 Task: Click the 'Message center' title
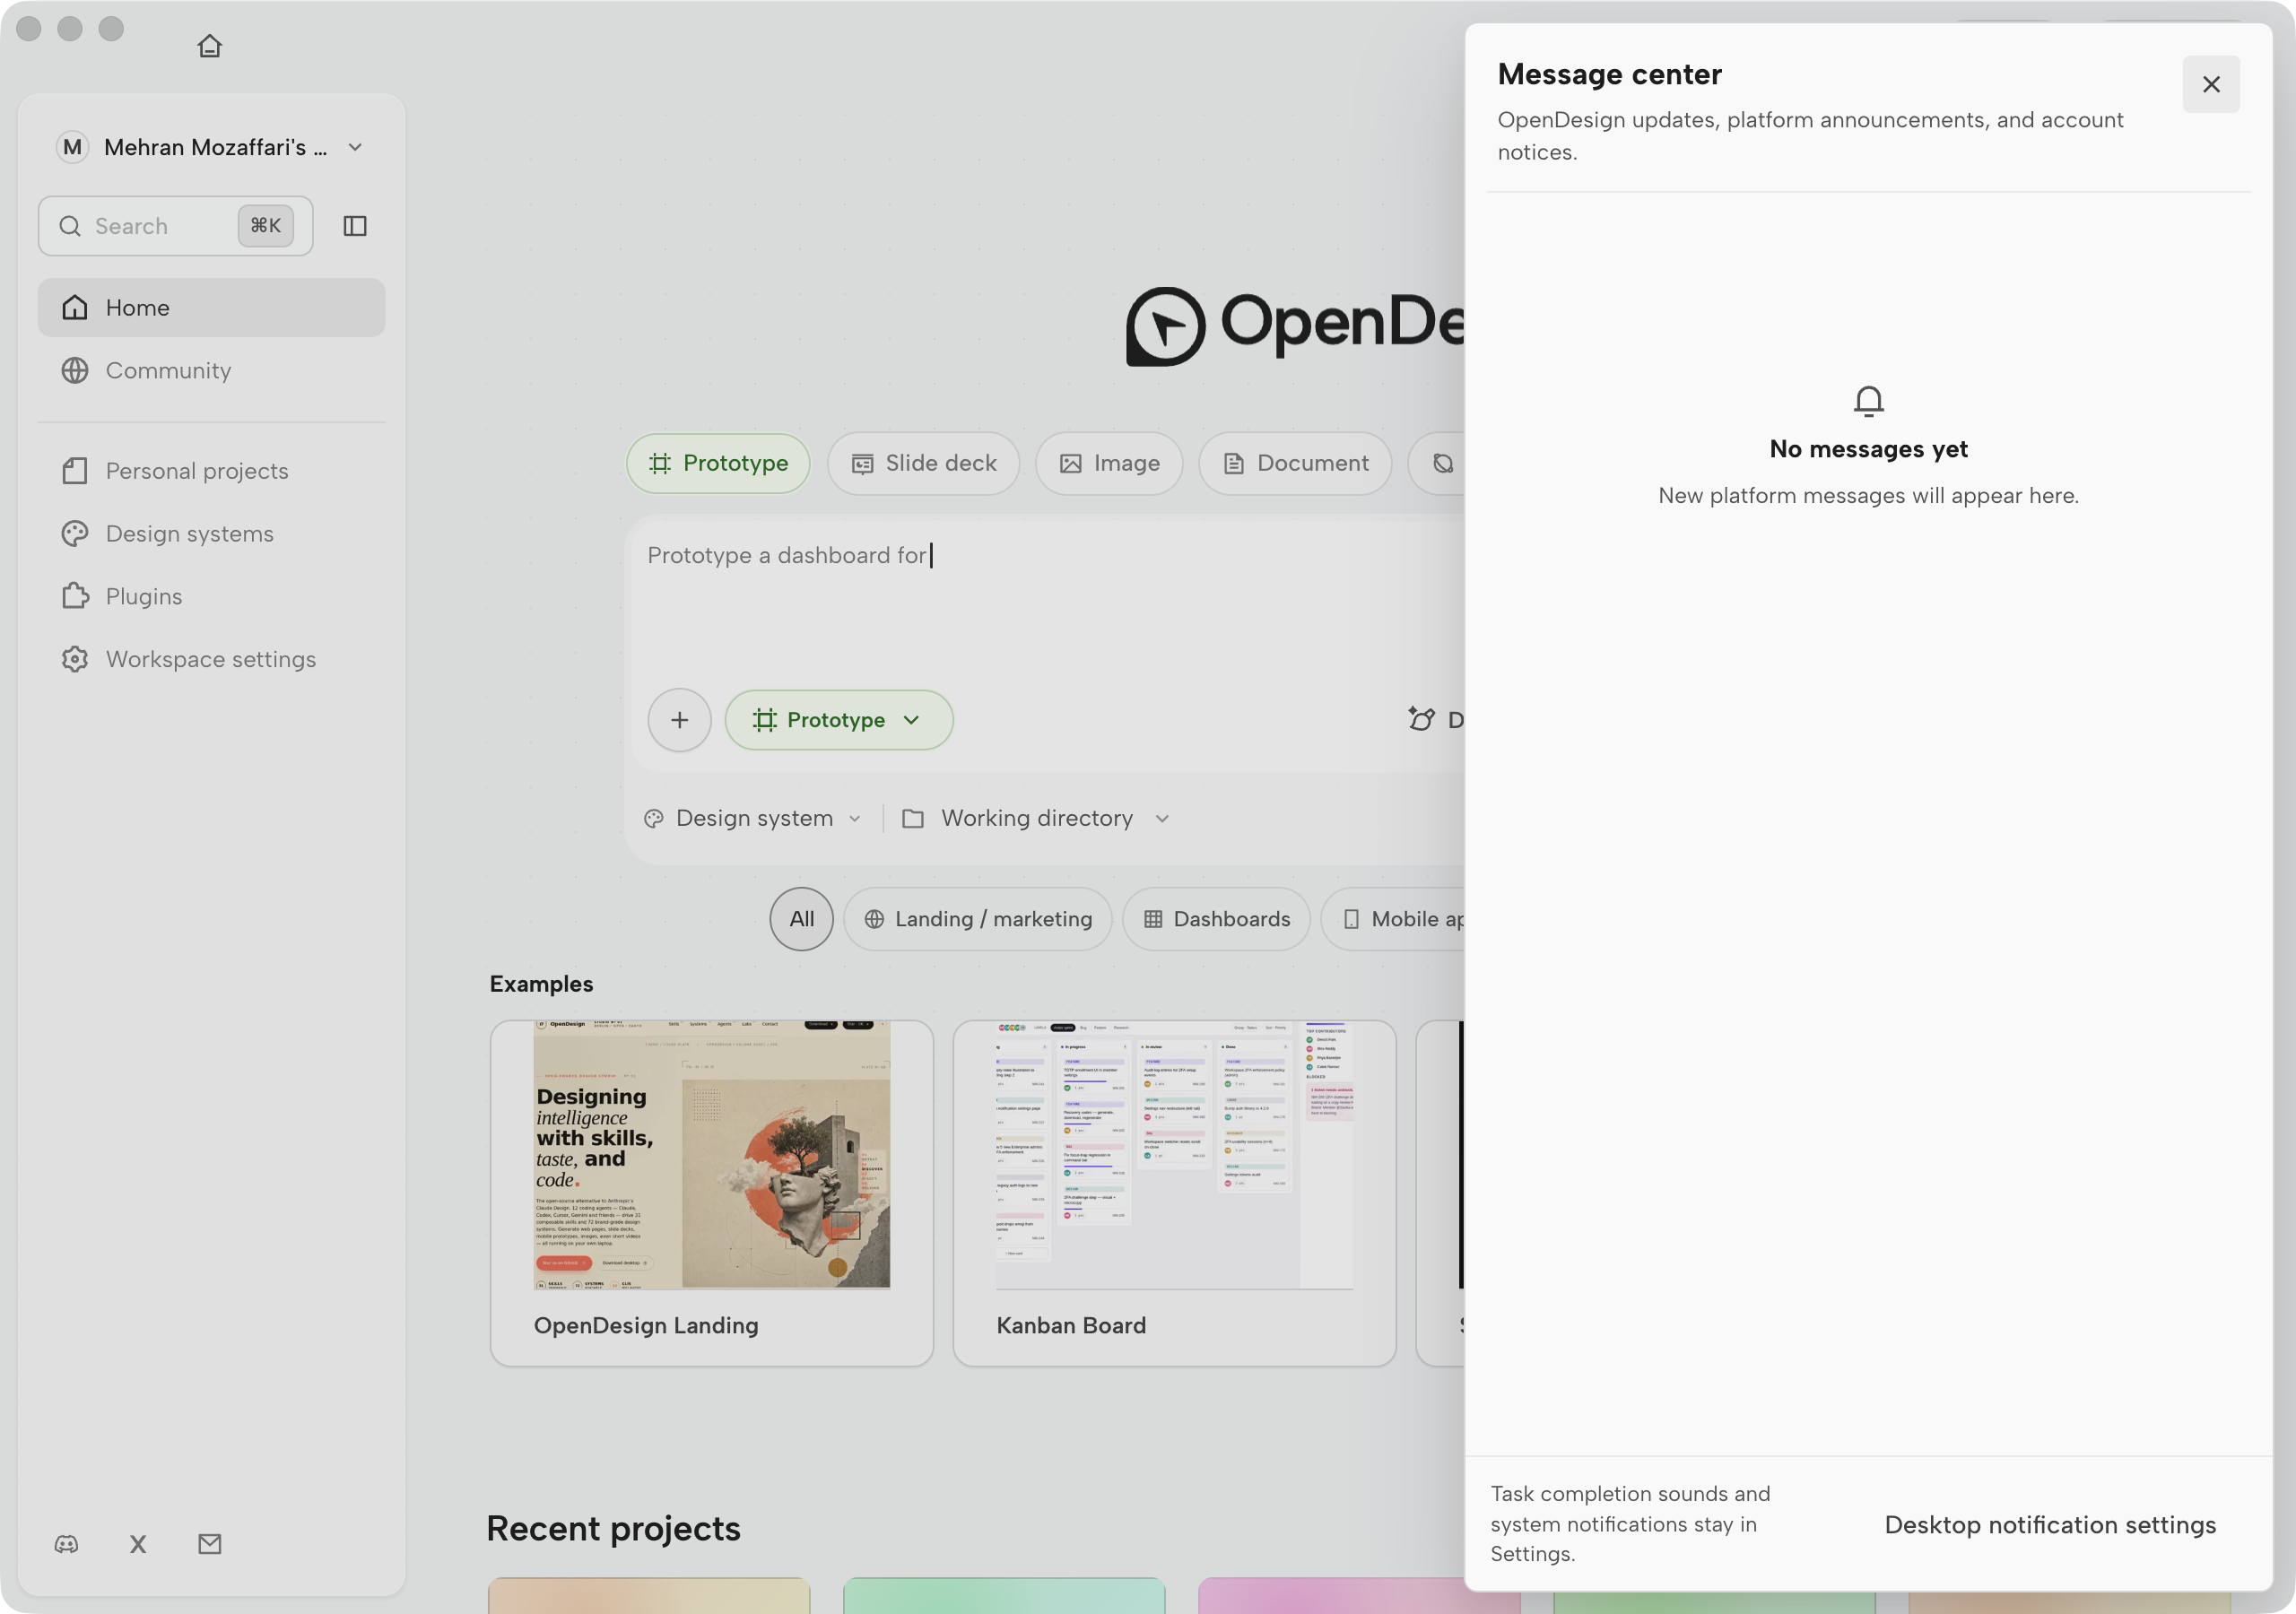pyautogui.click(x=1609, y=74)
